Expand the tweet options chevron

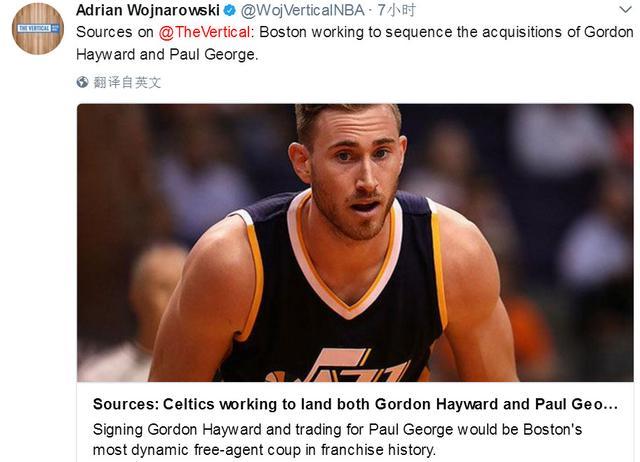pyautogui.click(x=625, y=10)
